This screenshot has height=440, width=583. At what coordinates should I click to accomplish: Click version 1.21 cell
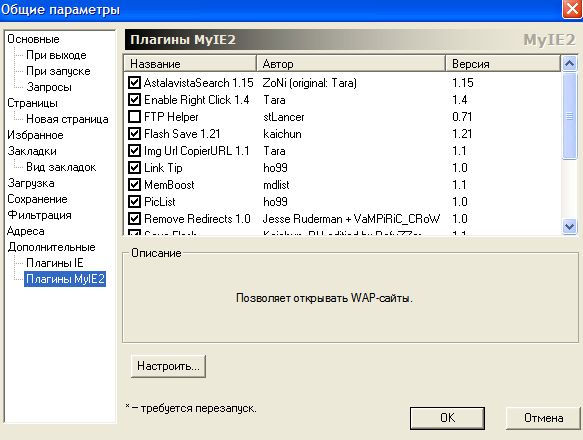[x=462, y=134]
